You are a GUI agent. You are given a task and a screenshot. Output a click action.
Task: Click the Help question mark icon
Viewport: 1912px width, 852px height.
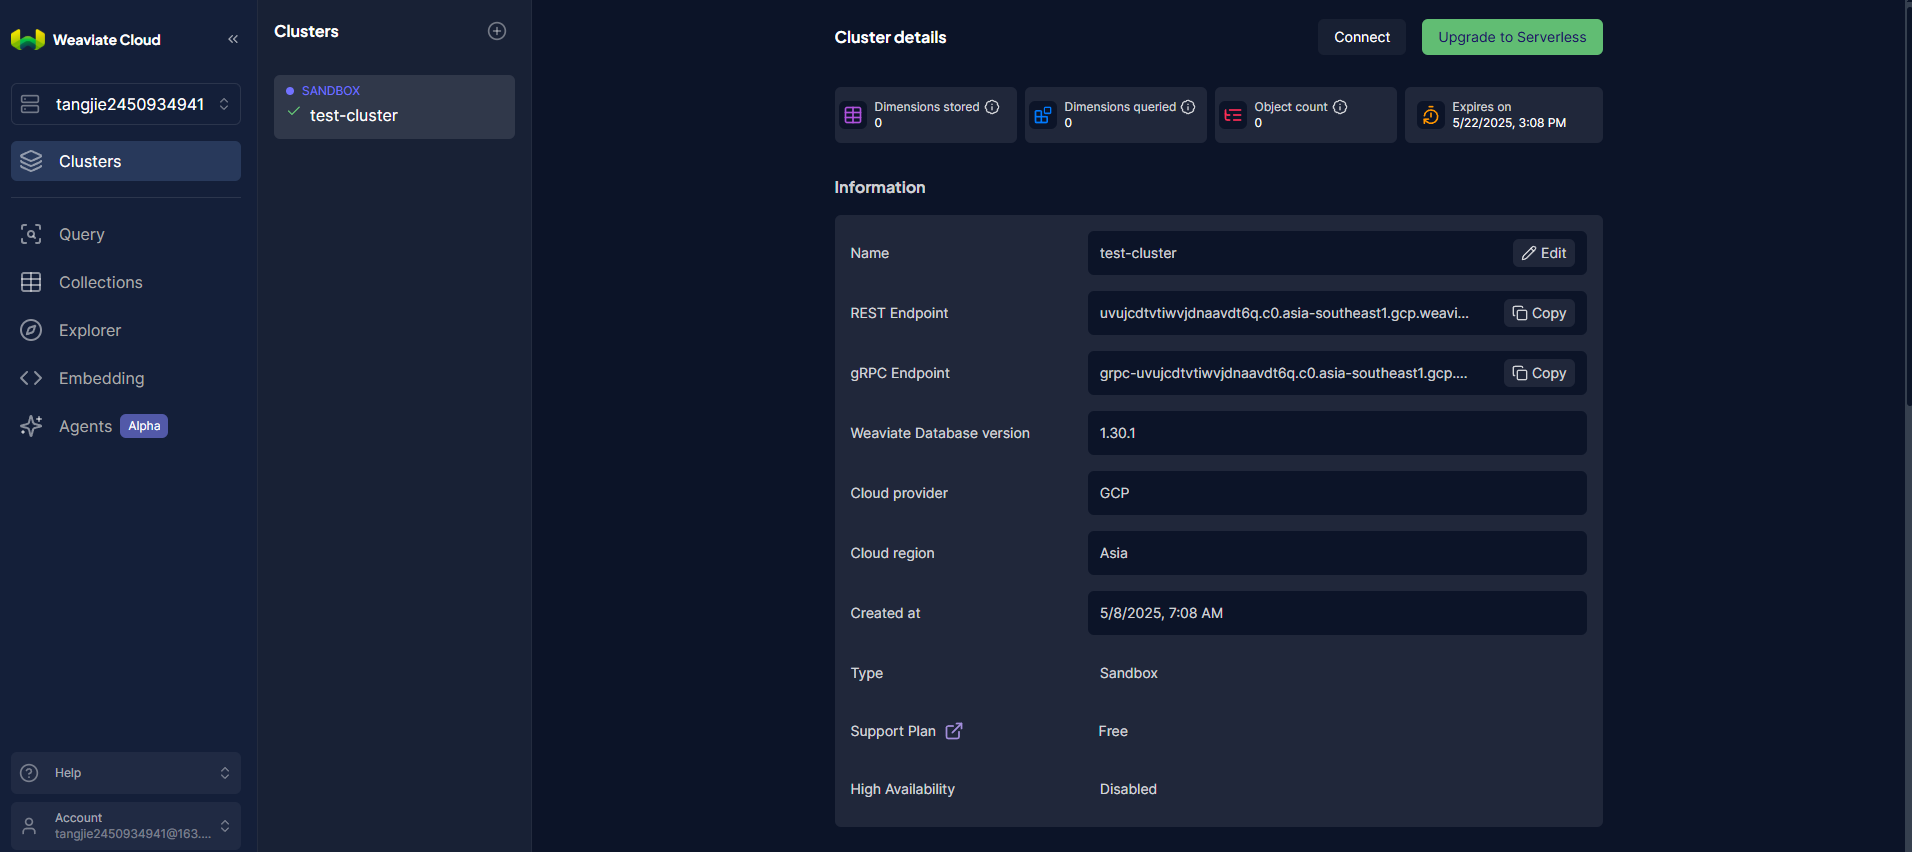(30, 773)
